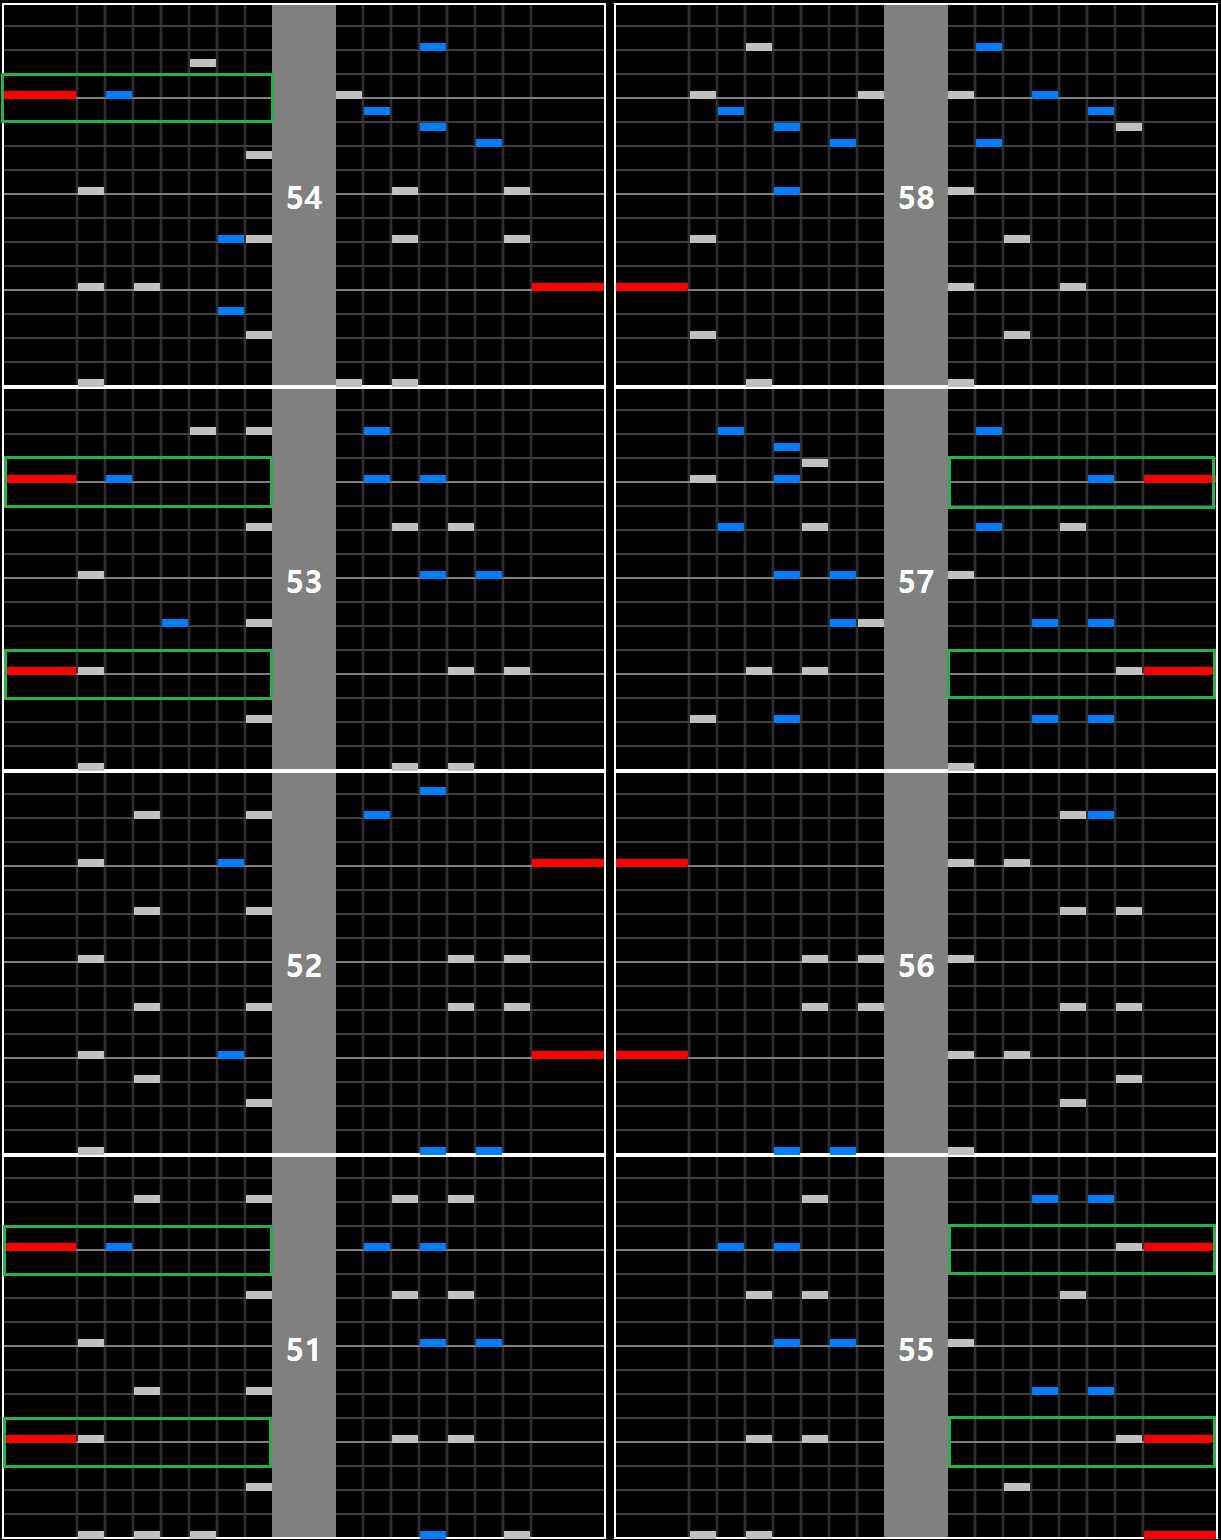Select red scratch note left of measure 54

click(40, 95)
